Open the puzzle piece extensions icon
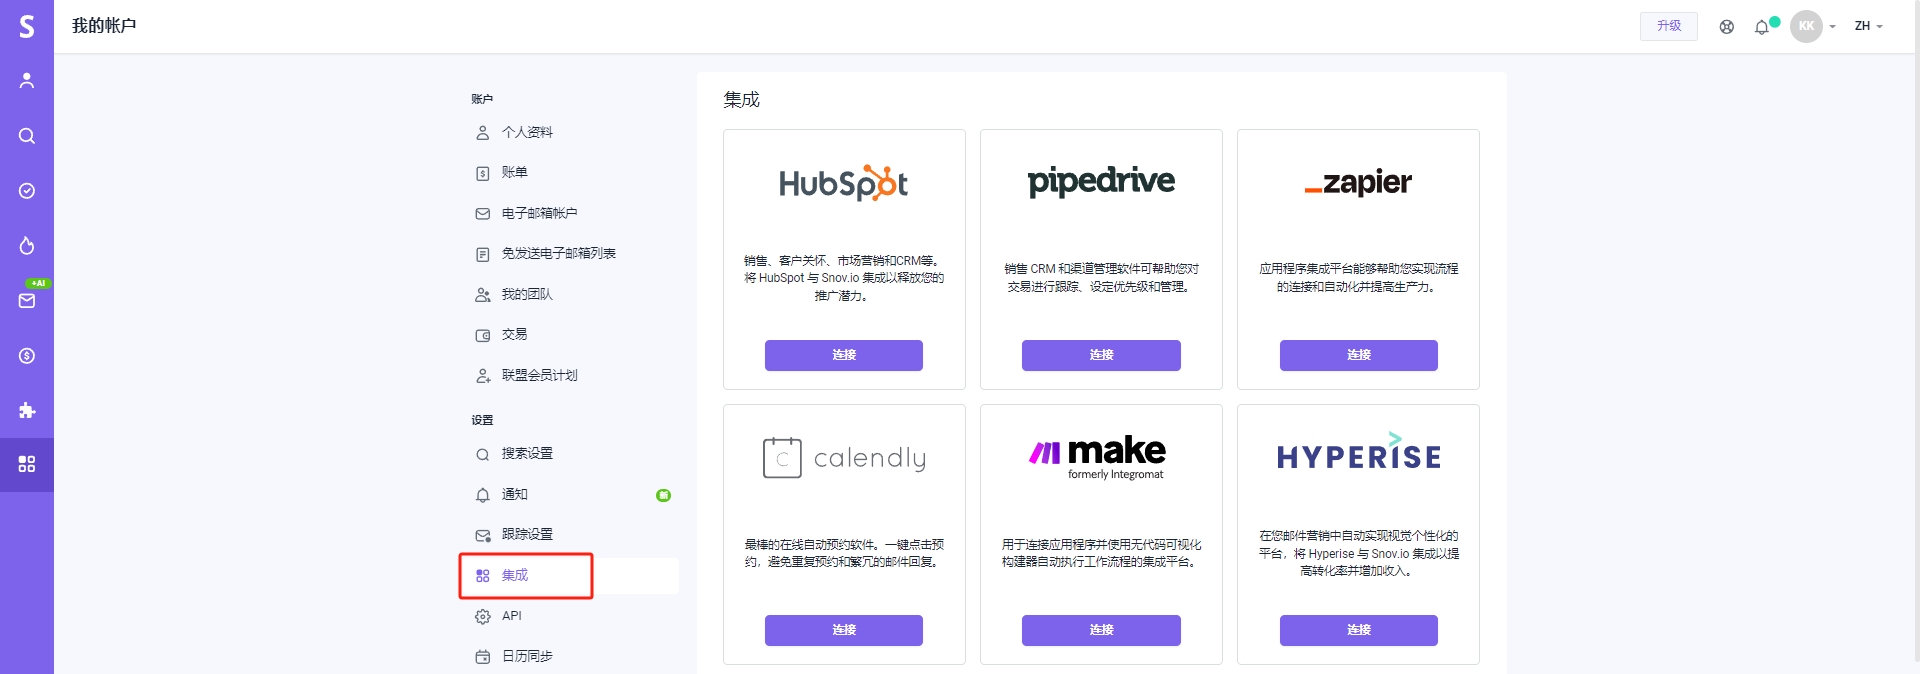1920x674 pixels. click(27, 410)
